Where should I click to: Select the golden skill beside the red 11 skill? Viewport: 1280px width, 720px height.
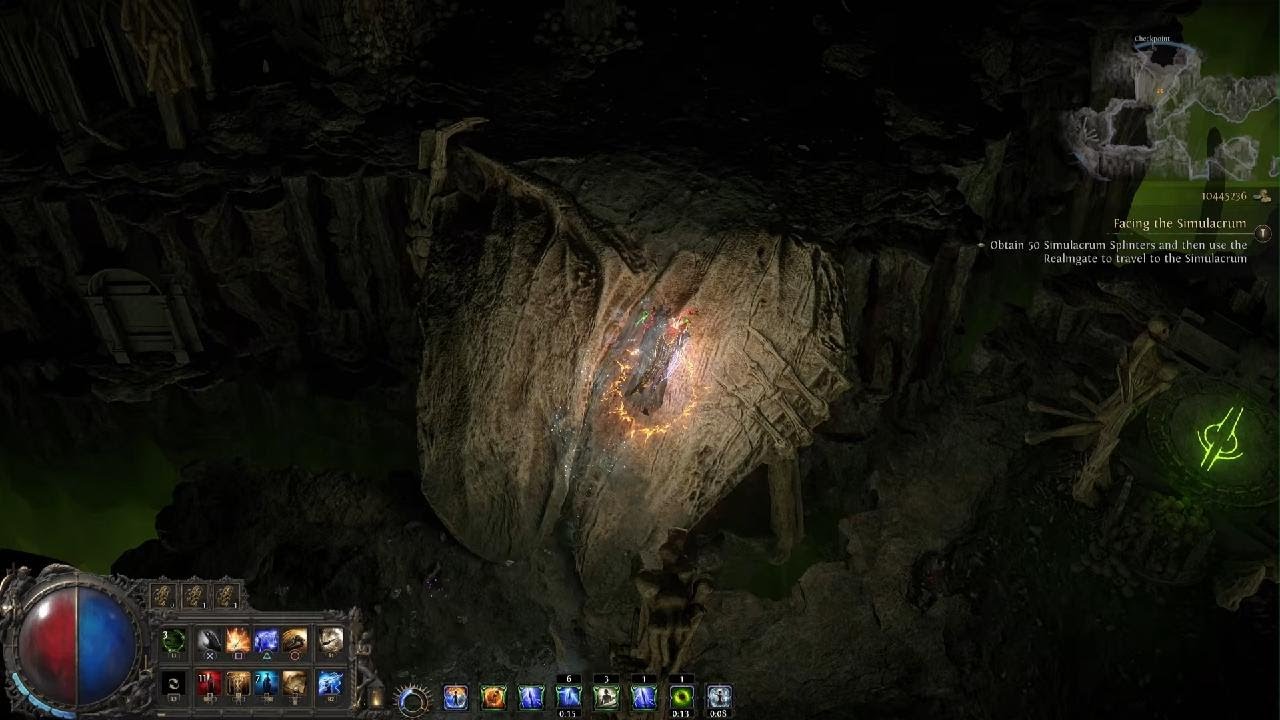click(238, 684)
